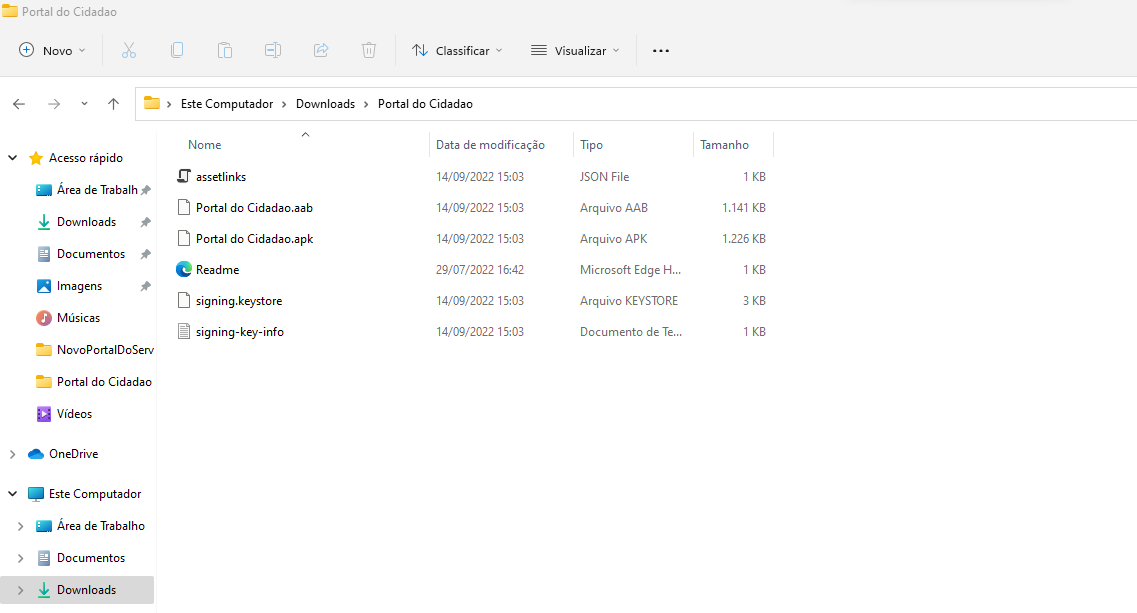Go back with the left arrow
The image size is (1137, 613).
point(19,104)
